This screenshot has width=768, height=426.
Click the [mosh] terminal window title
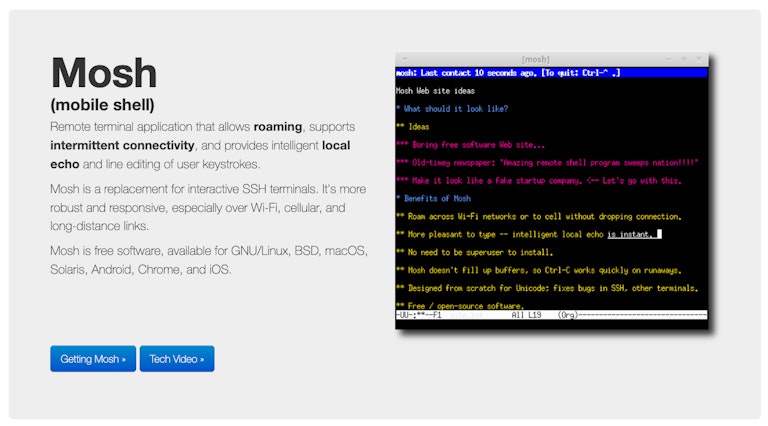pos(535,59)
